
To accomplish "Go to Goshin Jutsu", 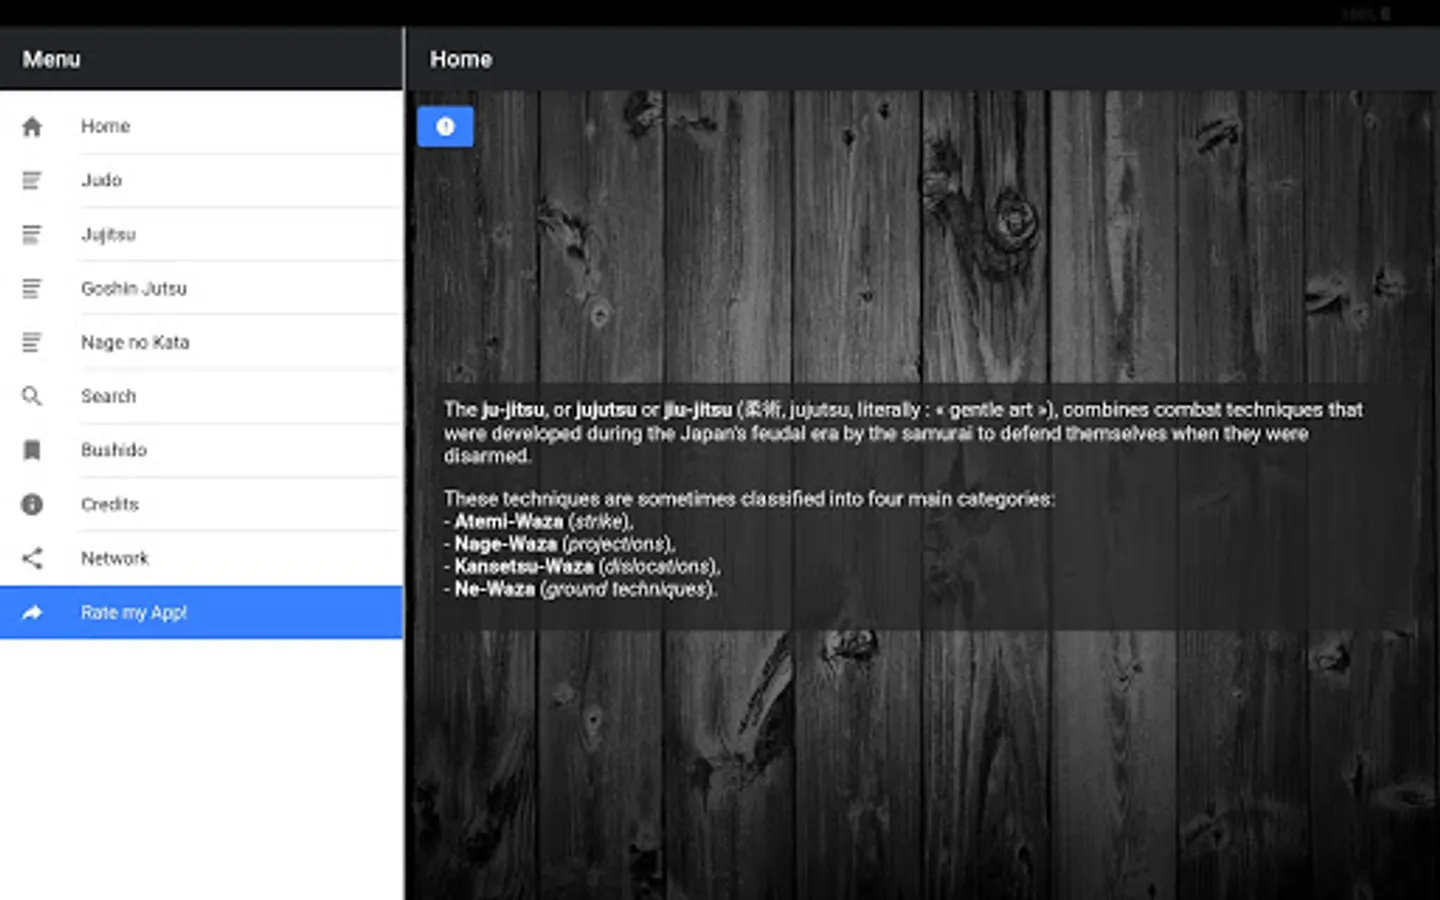I will coord(201,288).
